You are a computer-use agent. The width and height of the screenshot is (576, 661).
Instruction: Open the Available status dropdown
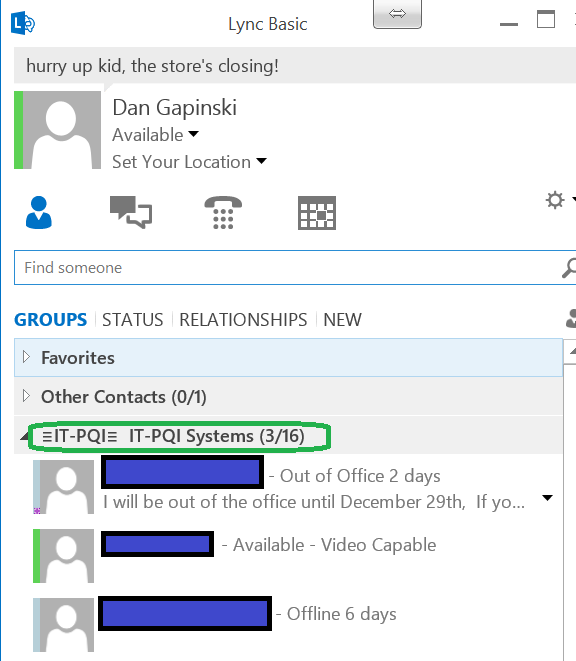(x=155, y=135)
